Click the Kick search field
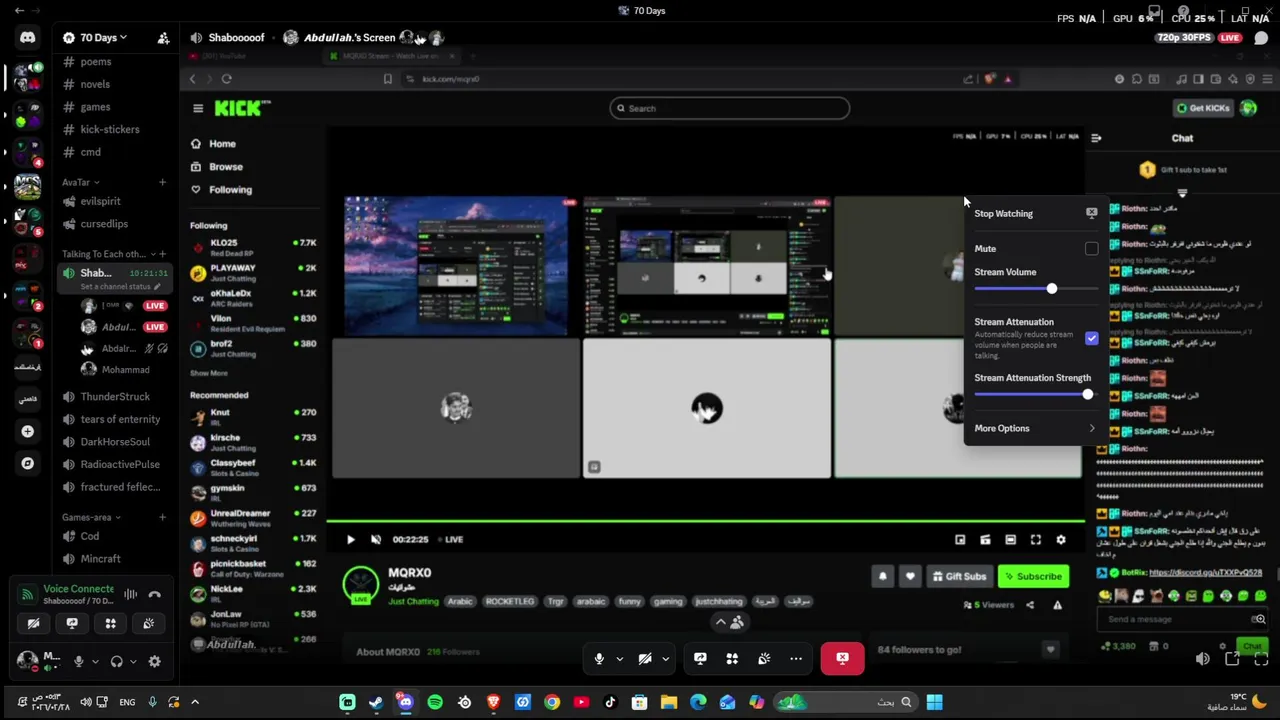 click(730, 108)
